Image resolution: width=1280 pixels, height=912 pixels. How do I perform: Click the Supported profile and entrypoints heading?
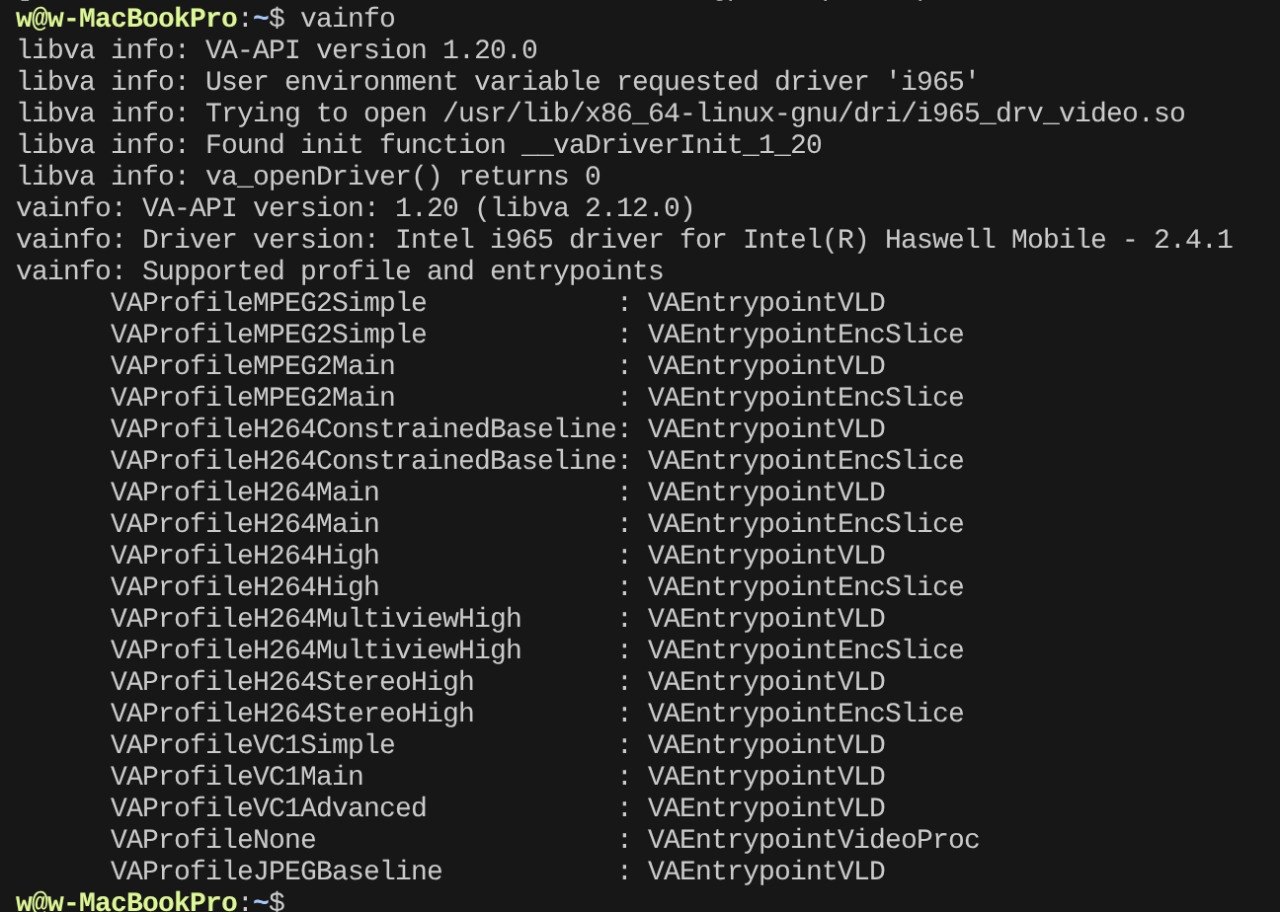pos(403,271)
